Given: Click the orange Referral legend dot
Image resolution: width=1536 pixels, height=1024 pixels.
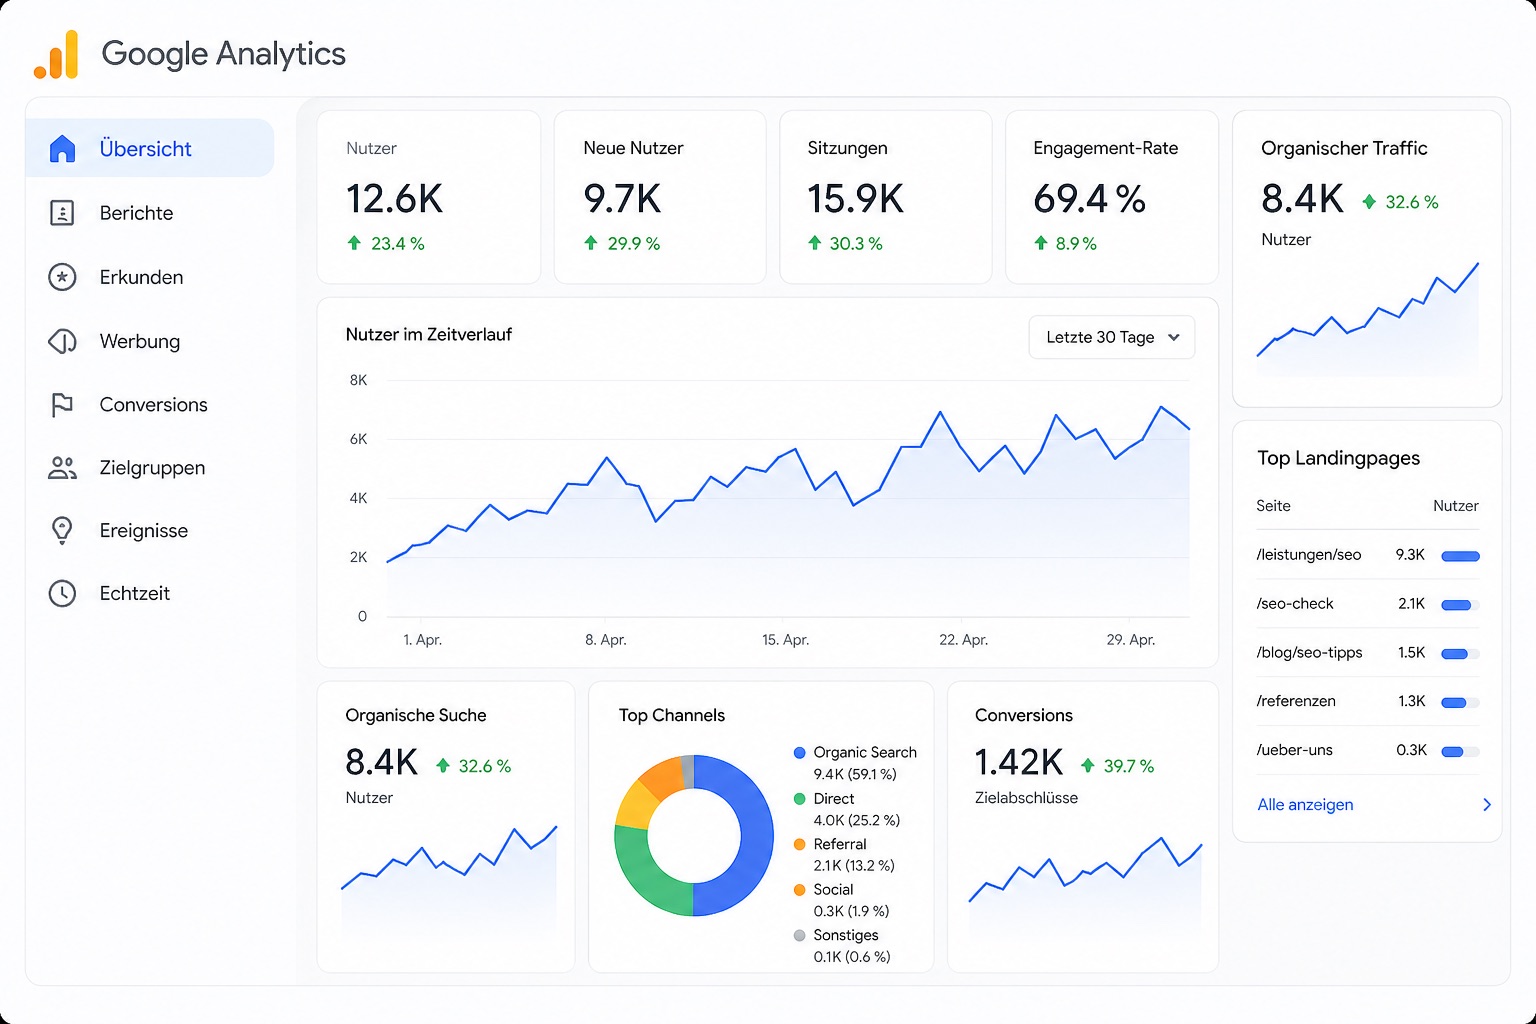Looking at the screenshot, I should pos(800,844).
